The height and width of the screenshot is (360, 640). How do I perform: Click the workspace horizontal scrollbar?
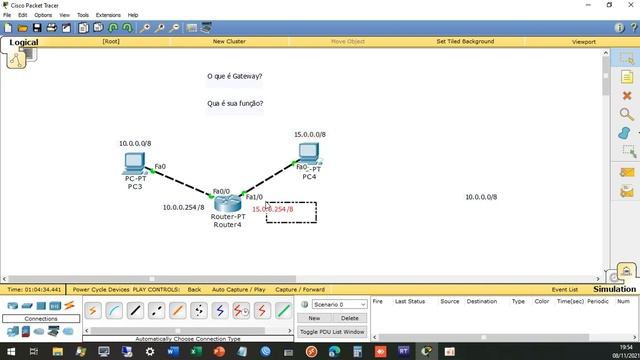[x=152, y=279]
